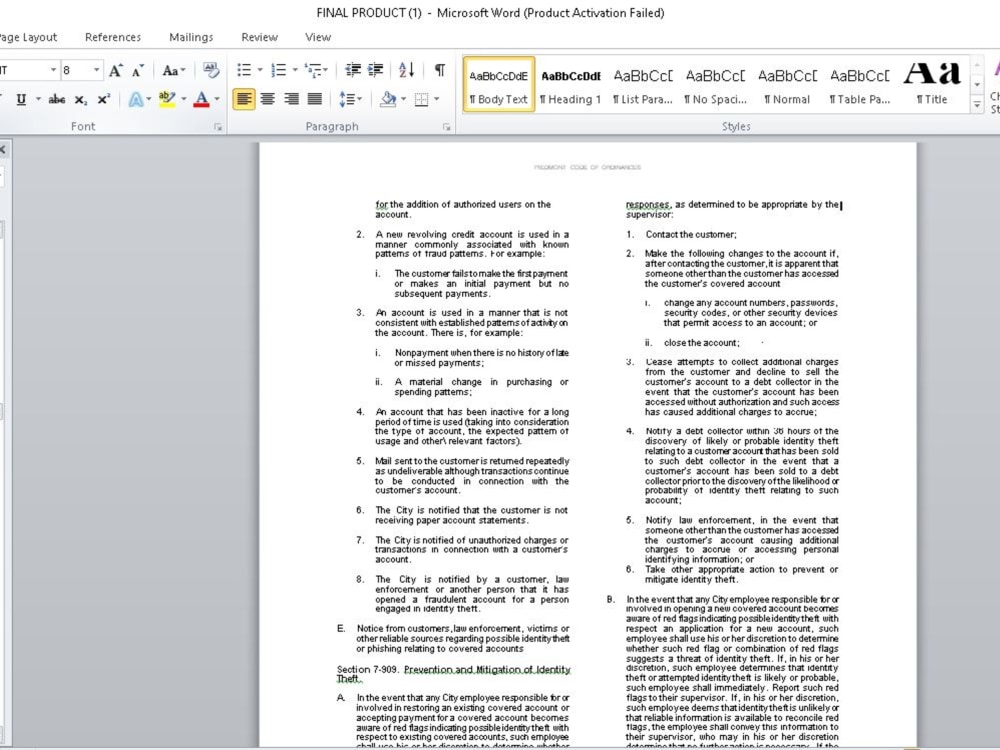The image size is (1000, 750).
Task: Open the Mailings tab
Action: point(191,37)
